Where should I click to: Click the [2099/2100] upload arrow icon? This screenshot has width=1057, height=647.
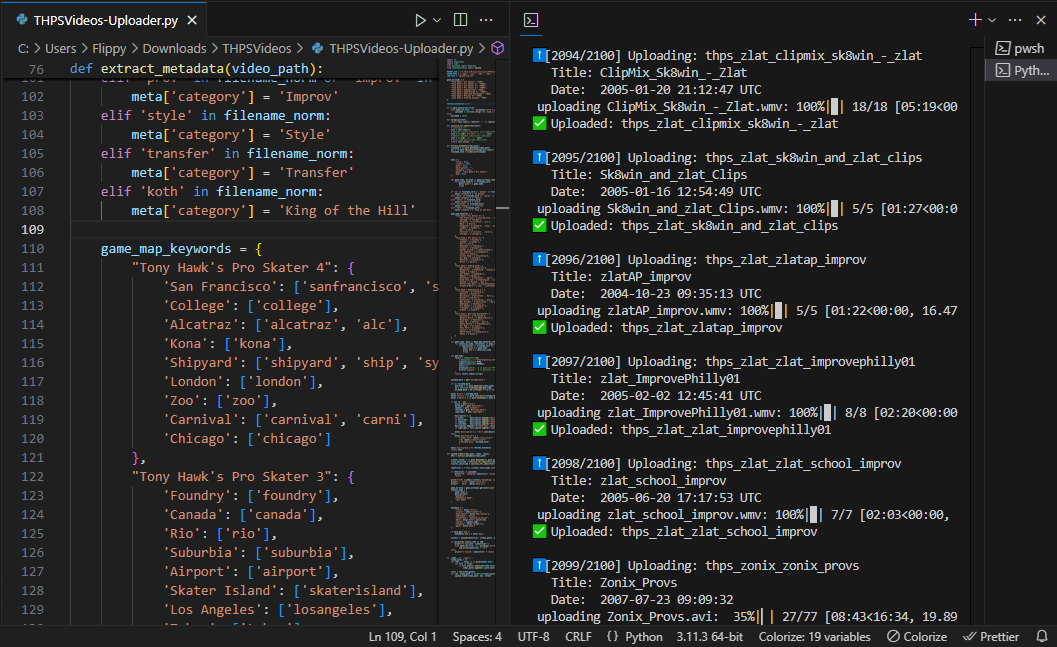tap(539, 565)
